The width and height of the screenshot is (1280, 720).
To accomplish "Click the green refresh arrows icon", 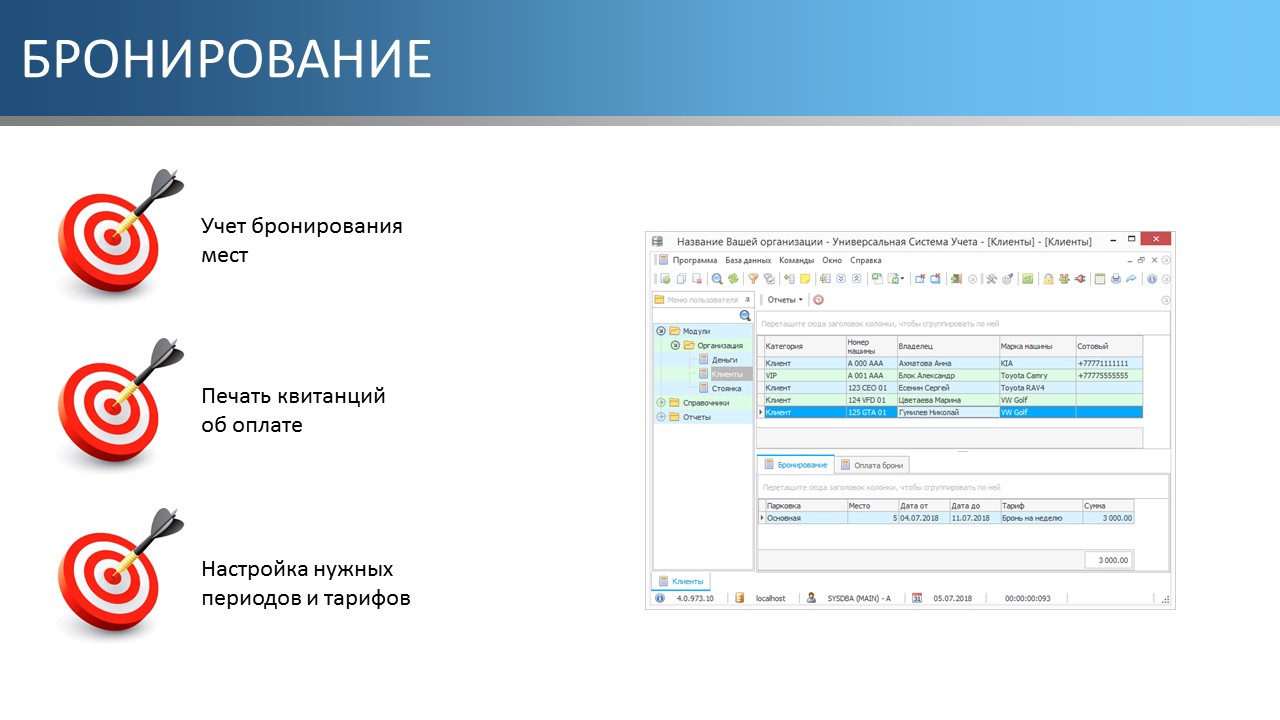I will (x=733, y=279).
